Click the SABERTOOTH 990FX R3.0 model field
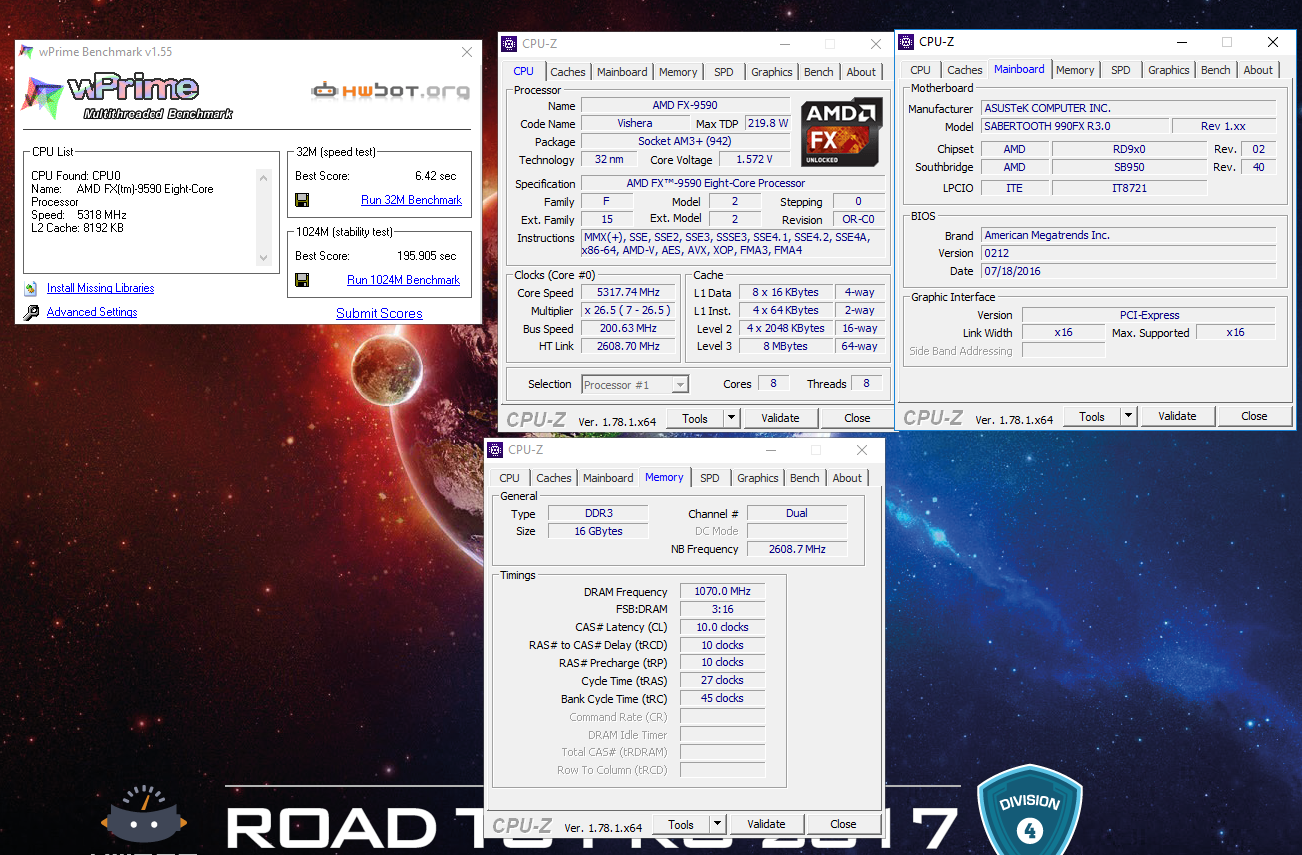Viewport: 1302px width, 855px height. [x=1074, y=127]
